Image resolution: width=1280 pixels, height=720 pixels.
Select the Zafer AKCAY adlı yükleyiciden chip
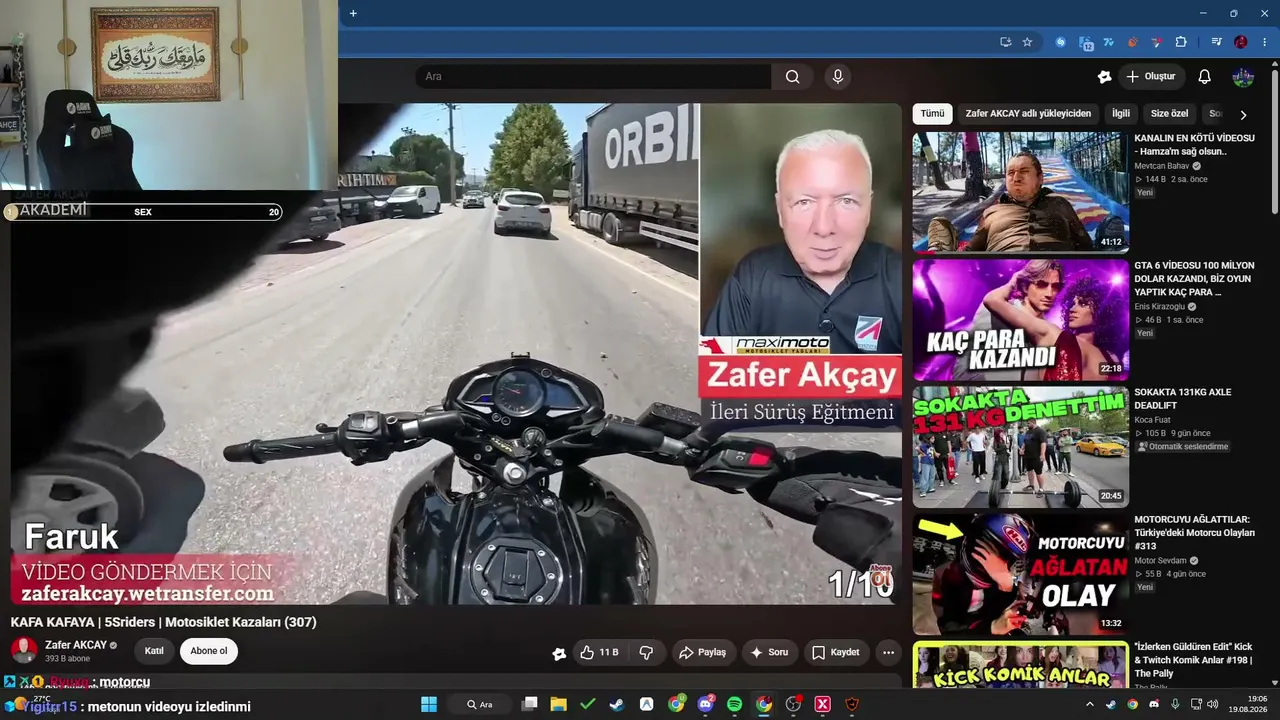point(1028,114)
